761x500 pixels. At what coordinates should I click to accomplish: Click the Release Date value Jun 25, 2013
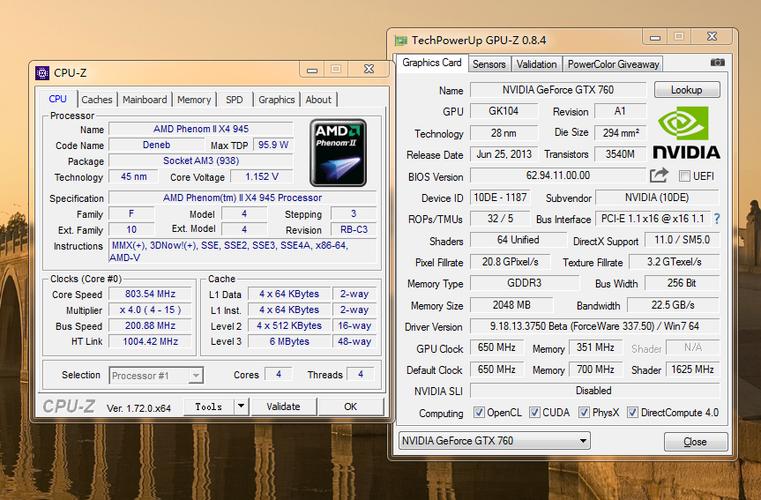(x=504, y=154)
